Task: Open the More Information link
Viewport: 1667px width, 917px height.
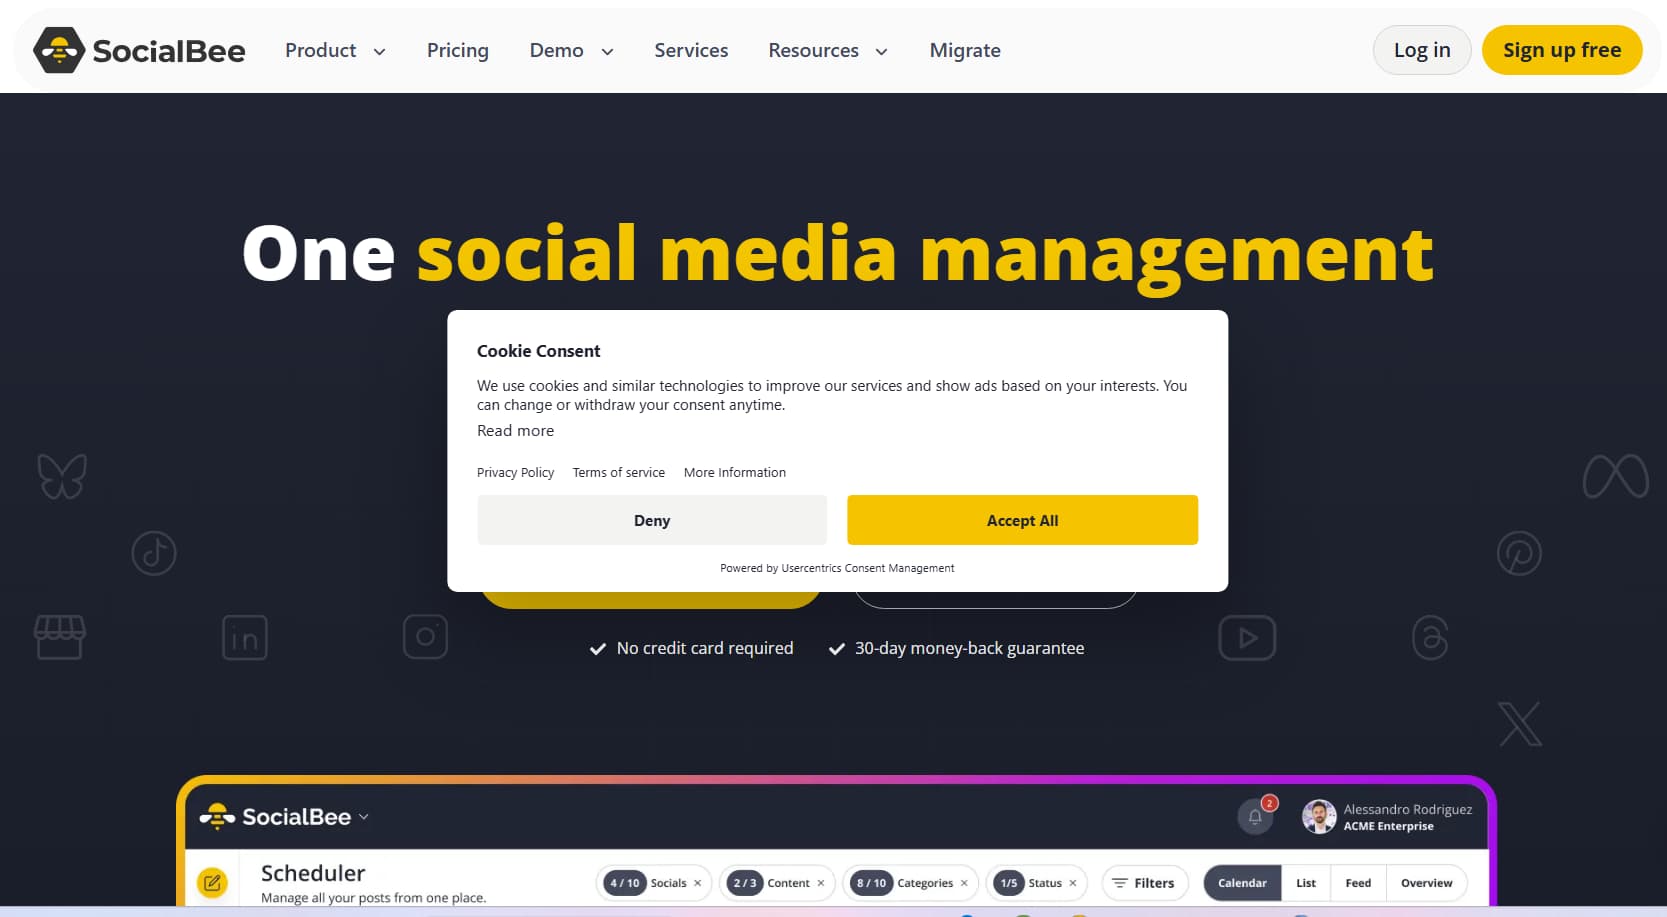Action: [x=735, y=473]
